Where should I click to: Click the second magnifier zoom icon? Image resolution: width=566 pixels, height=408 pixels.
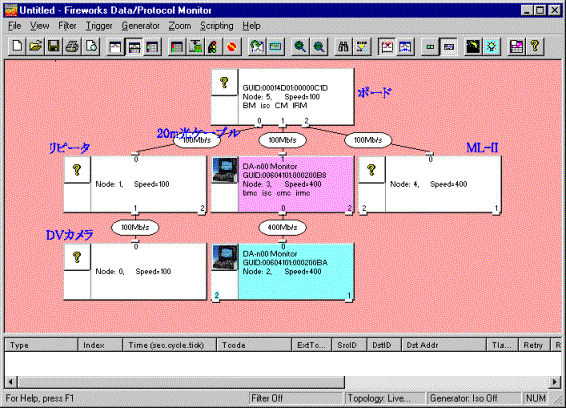point(319,47)
